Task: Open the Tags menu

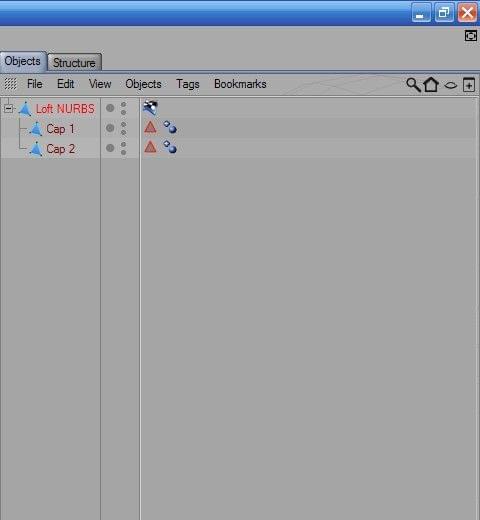Action: (188, 84)
